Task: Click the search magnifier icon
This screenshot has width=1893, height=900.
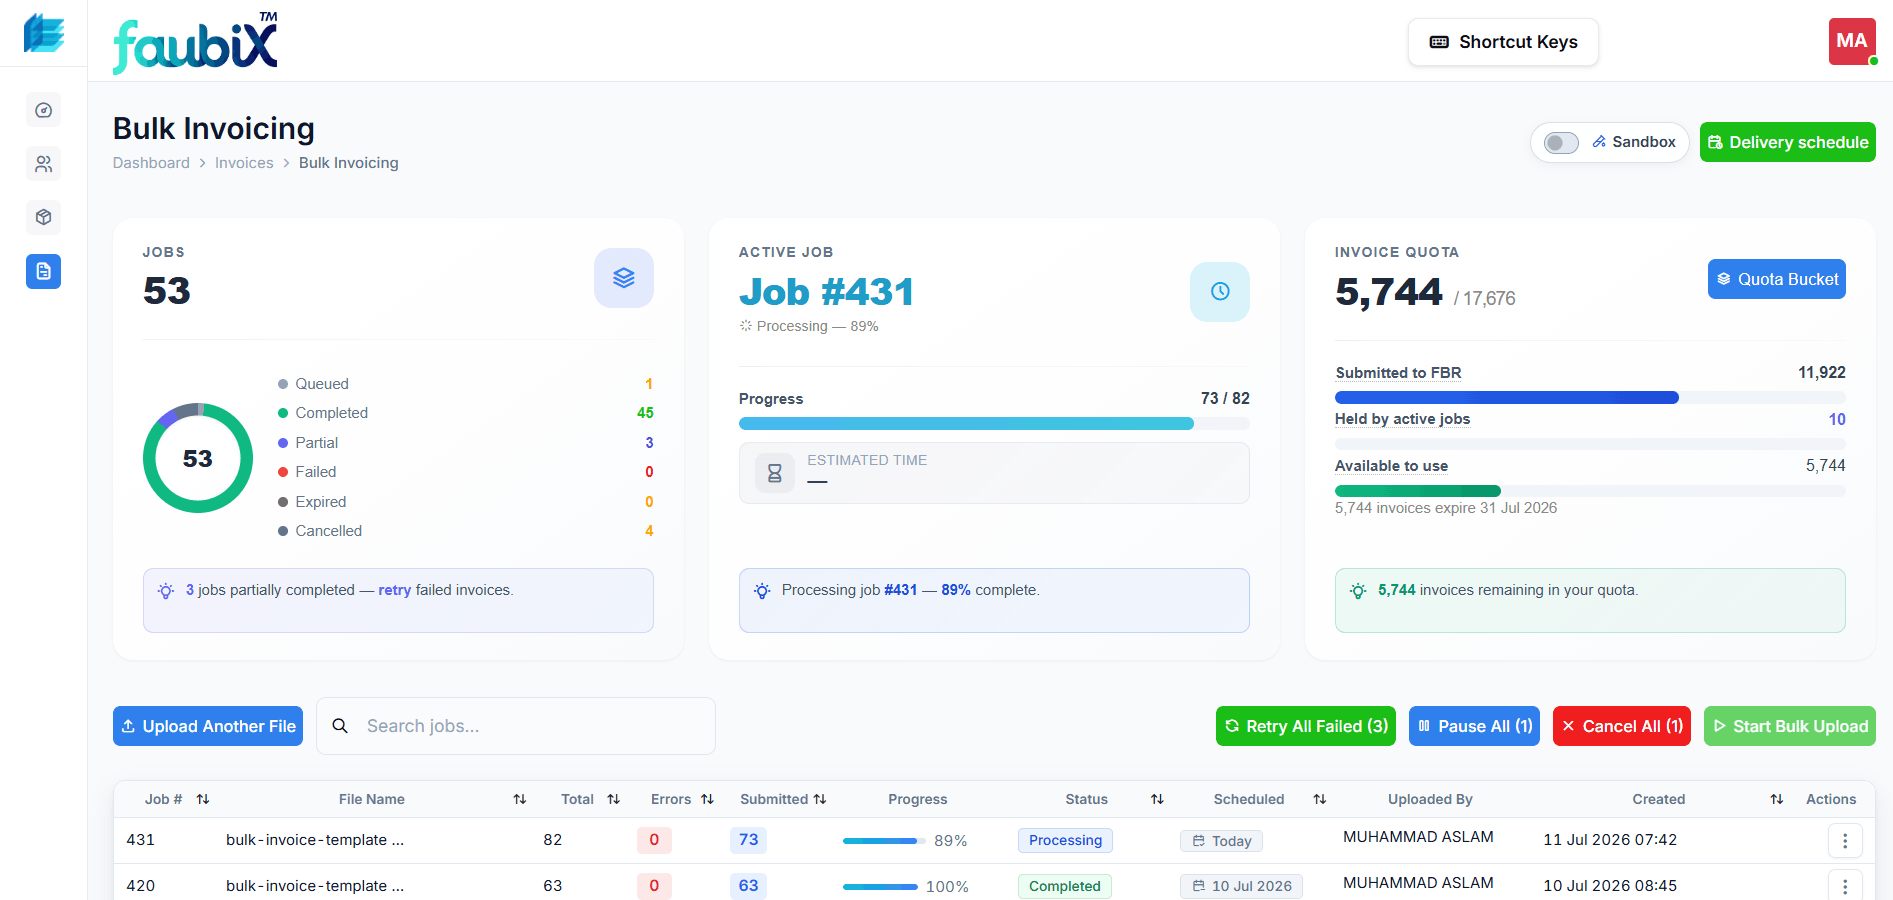Action: click(x=340, y=726)
